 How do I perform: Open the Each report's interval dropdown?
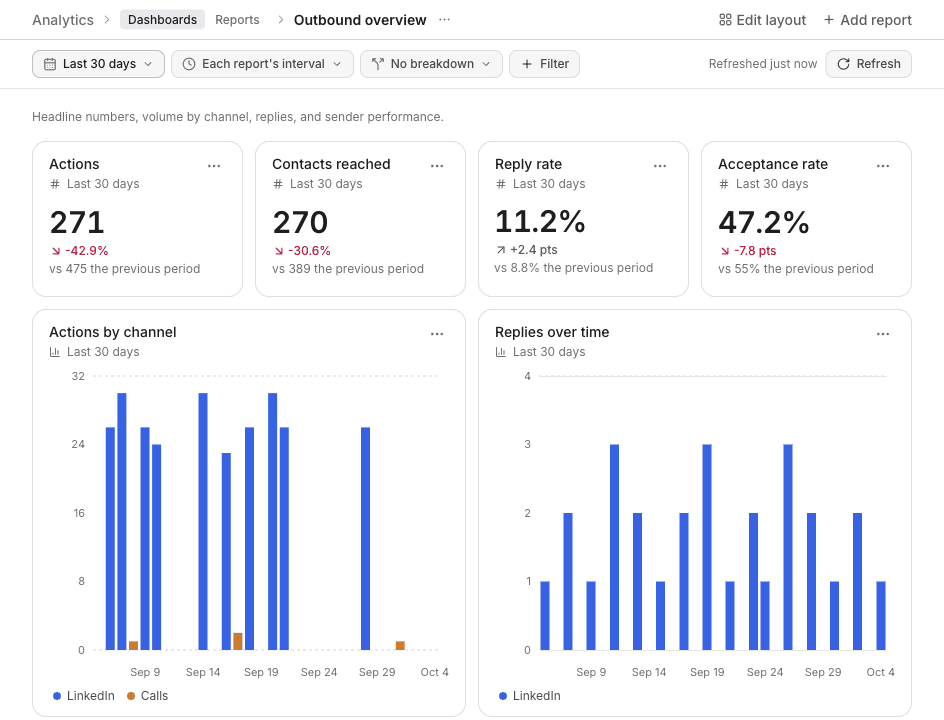pyautogui.click(x=262, y=64)
